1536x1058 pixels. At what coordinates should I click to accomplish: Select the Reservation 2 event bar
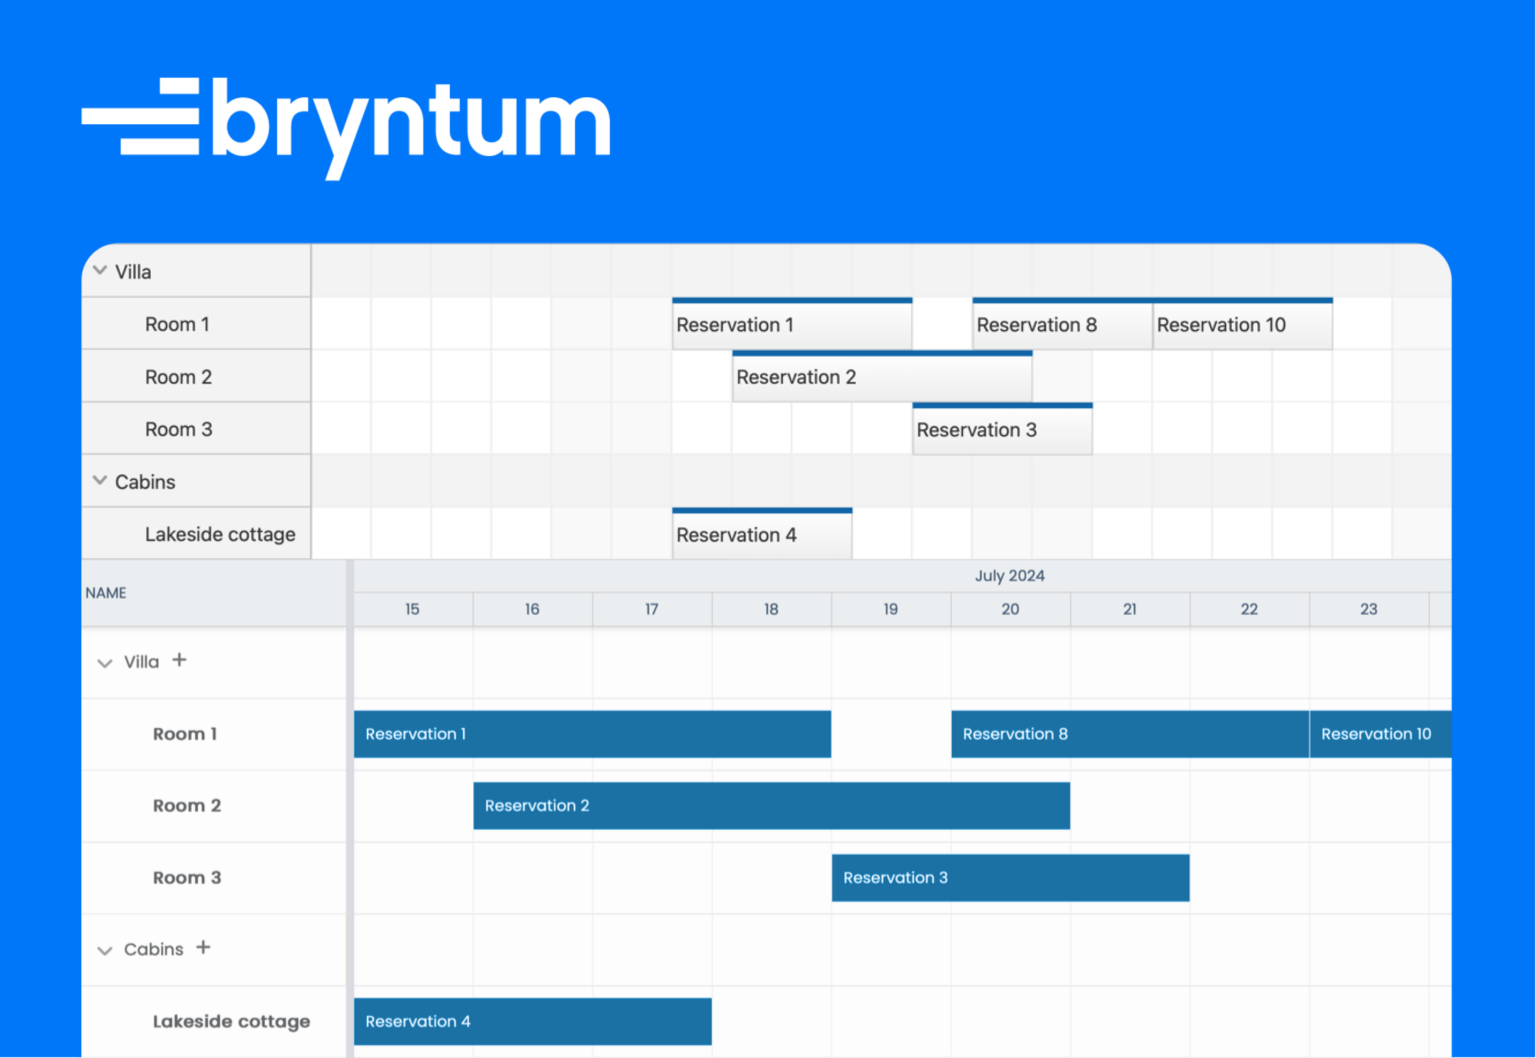click(x=770, y=805)
